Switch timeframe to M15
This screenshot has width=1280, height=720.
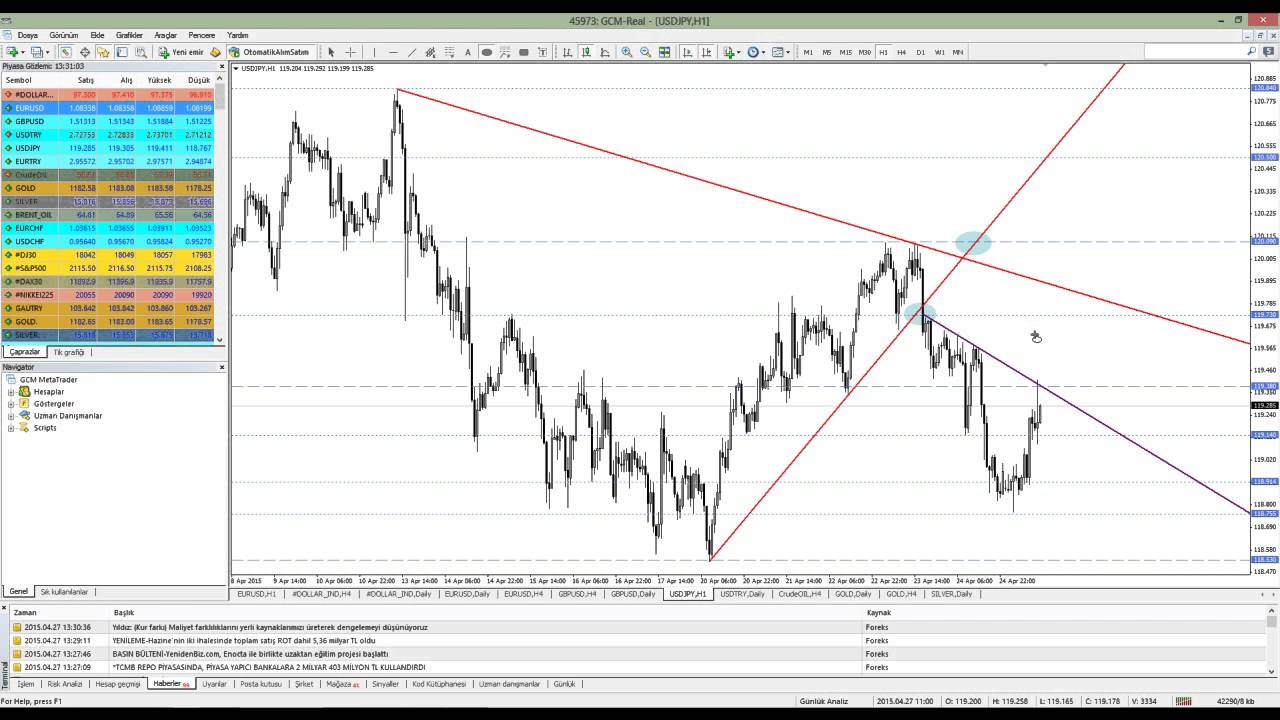tap(845, 52)
